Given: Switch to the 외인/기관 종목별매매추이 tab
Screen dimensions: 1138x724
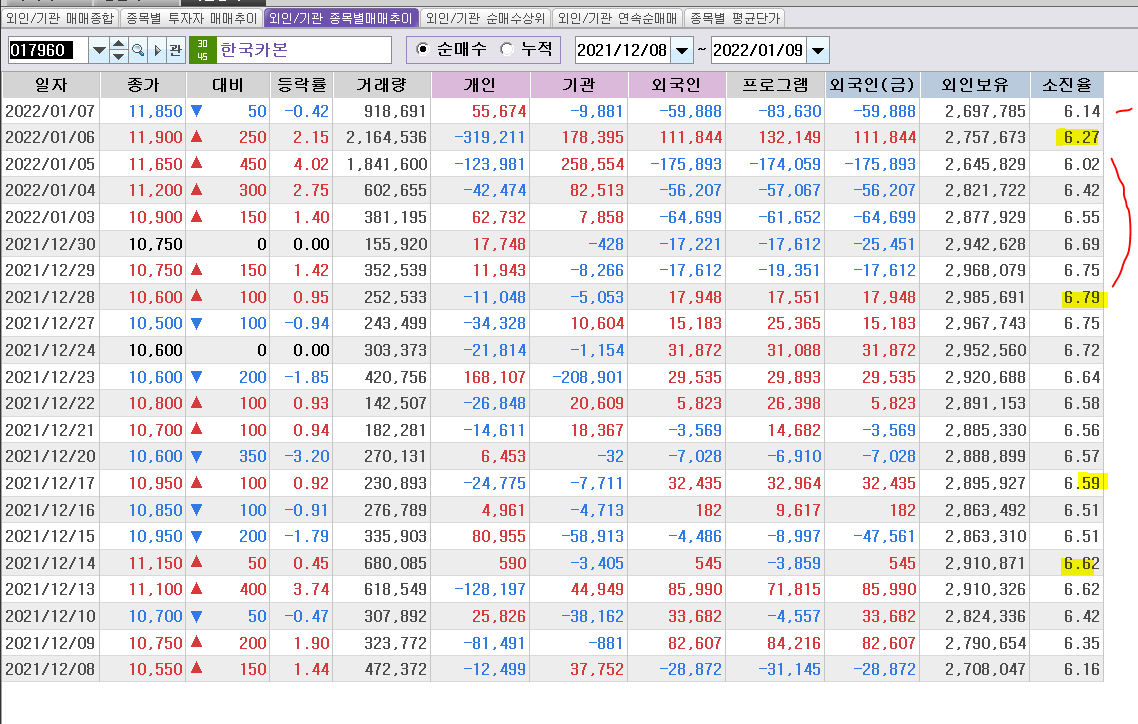Looking at the screenshot, I should [340, 18].
